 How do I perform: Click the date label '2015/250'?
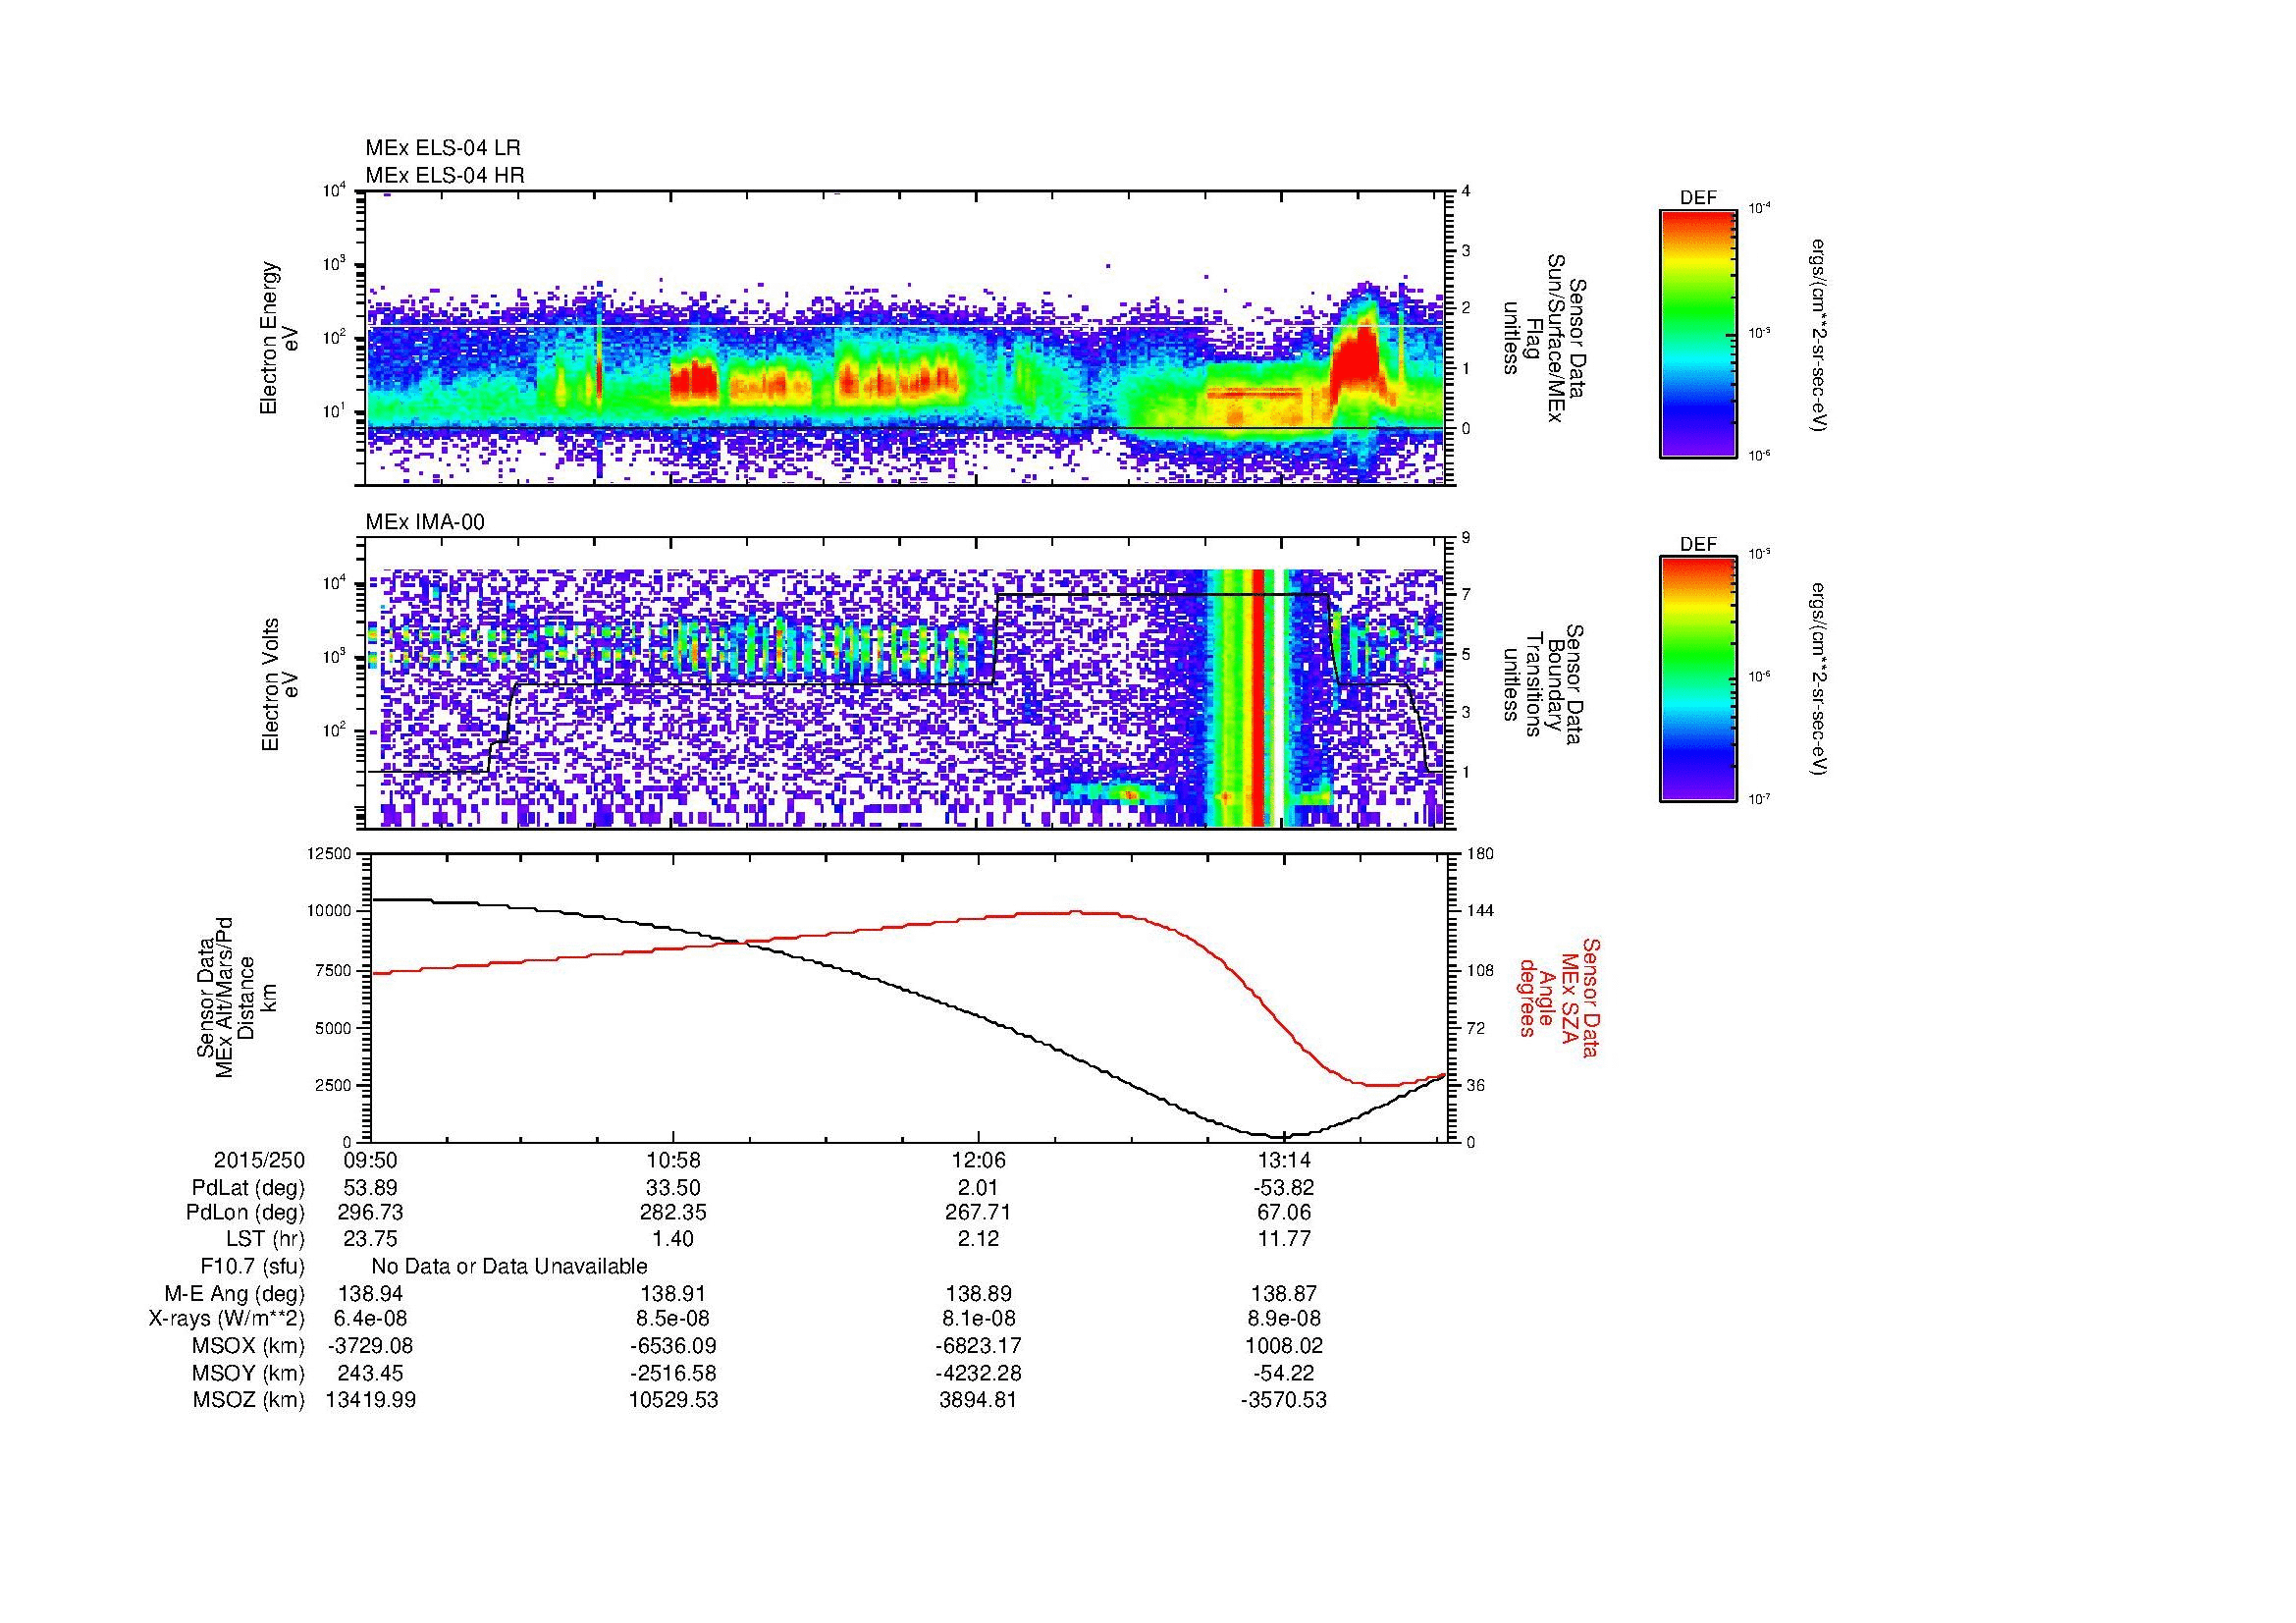click(x=259, y=1161)
